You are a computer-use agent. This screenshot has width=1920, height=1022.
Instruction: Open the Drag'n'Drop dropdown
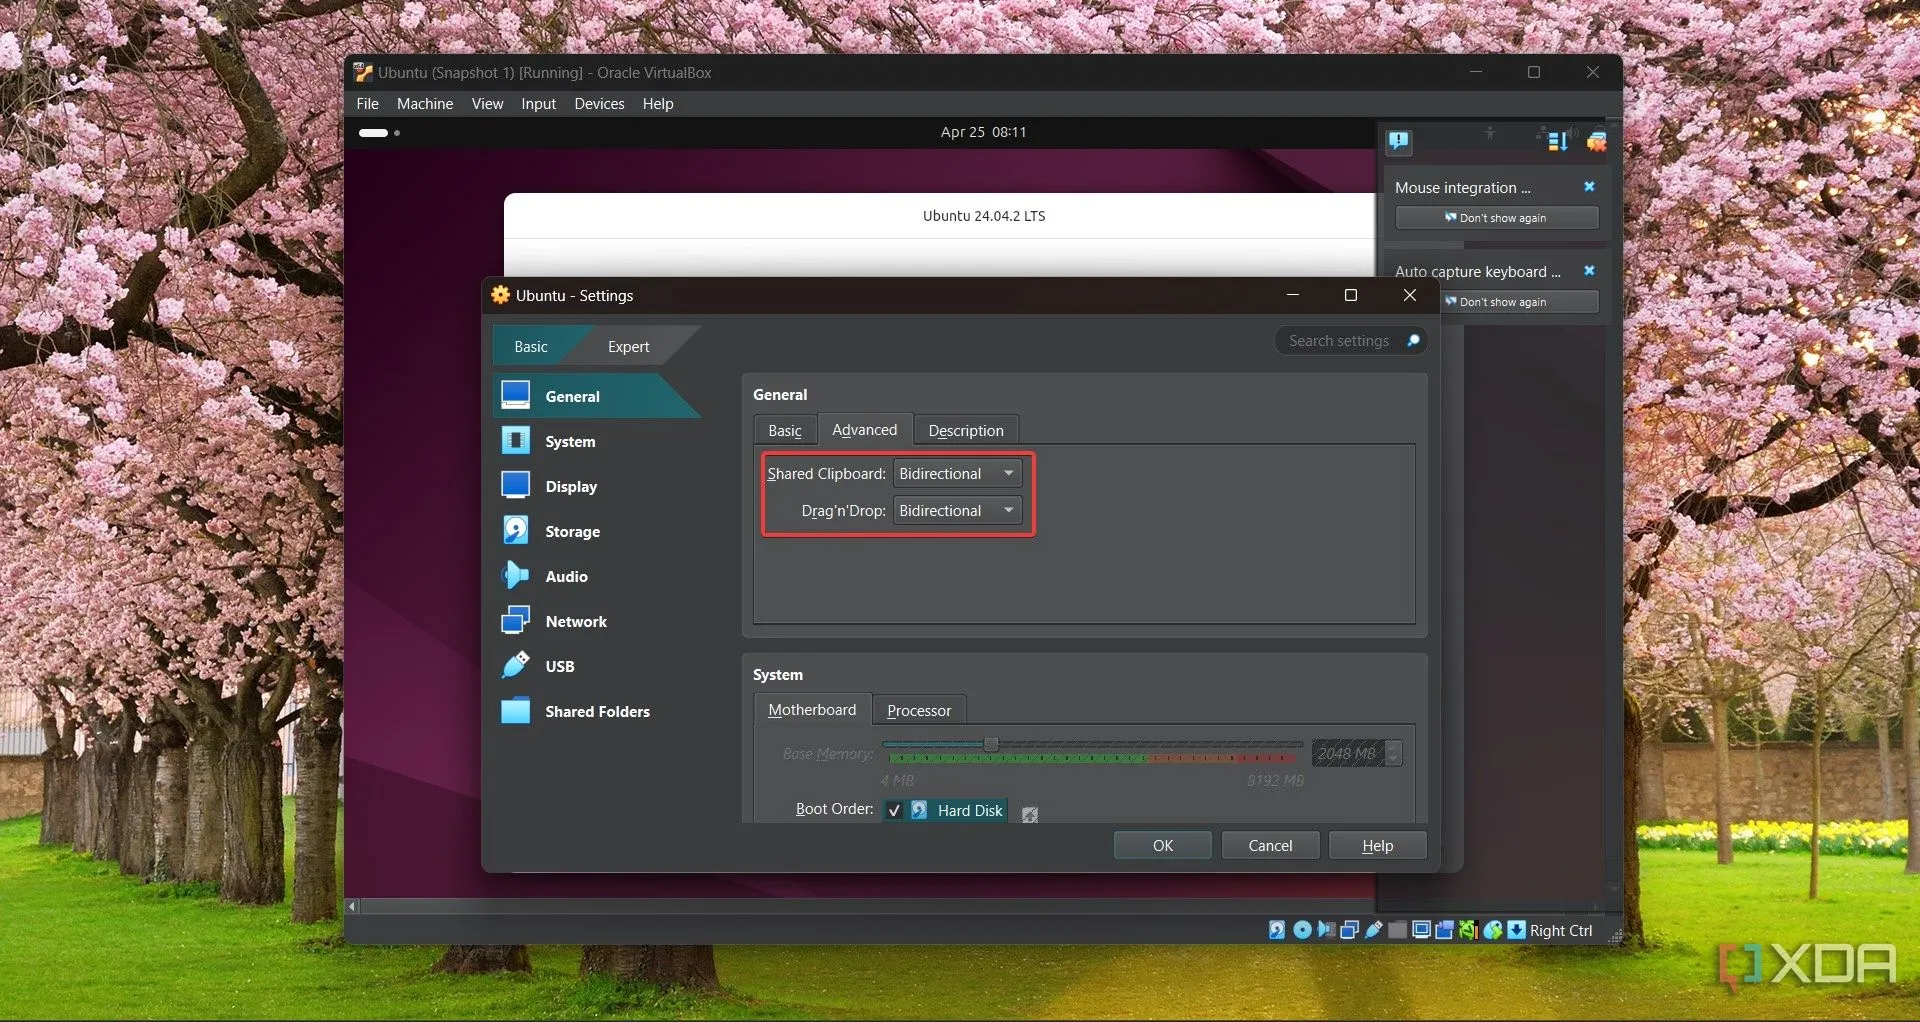pyautogui.click(x=957, y=511)
